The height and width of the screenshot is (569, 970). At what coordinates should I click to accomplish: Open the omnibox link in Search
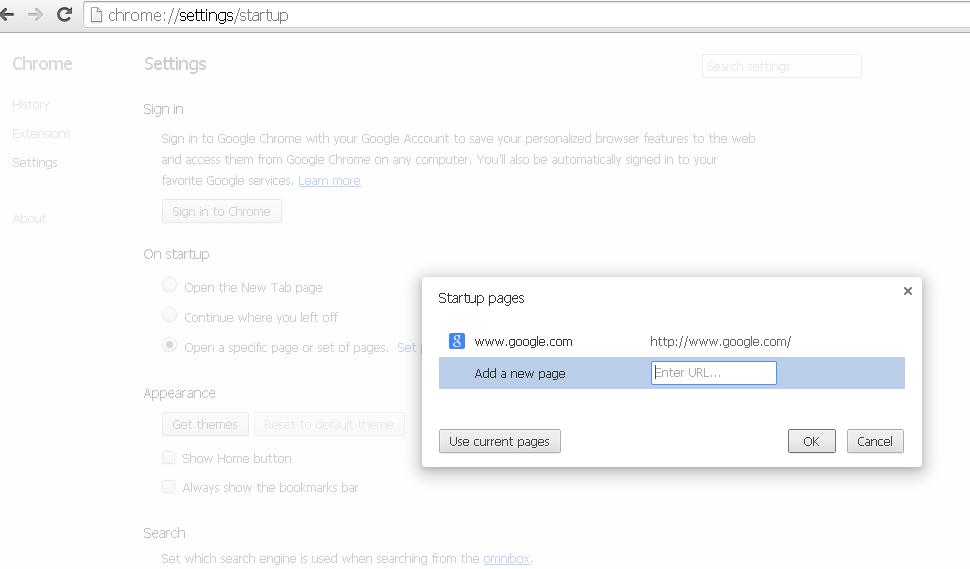tap(506, 558)
